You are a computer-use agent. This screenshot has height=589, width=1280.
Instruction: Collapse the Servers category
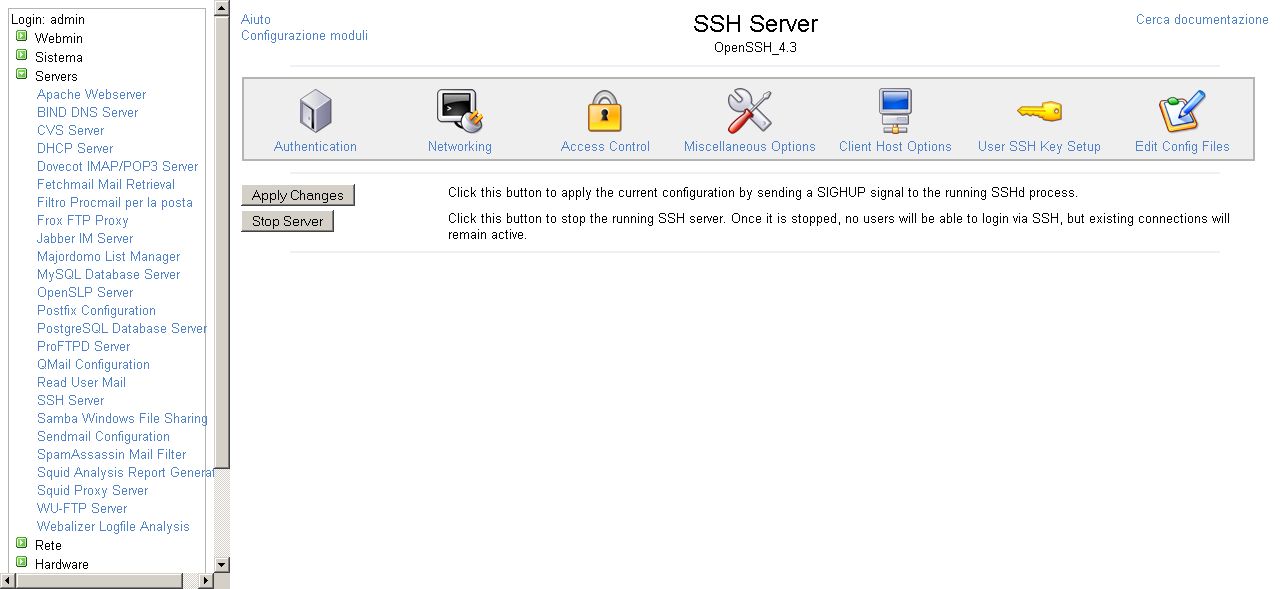pos(22,75)
